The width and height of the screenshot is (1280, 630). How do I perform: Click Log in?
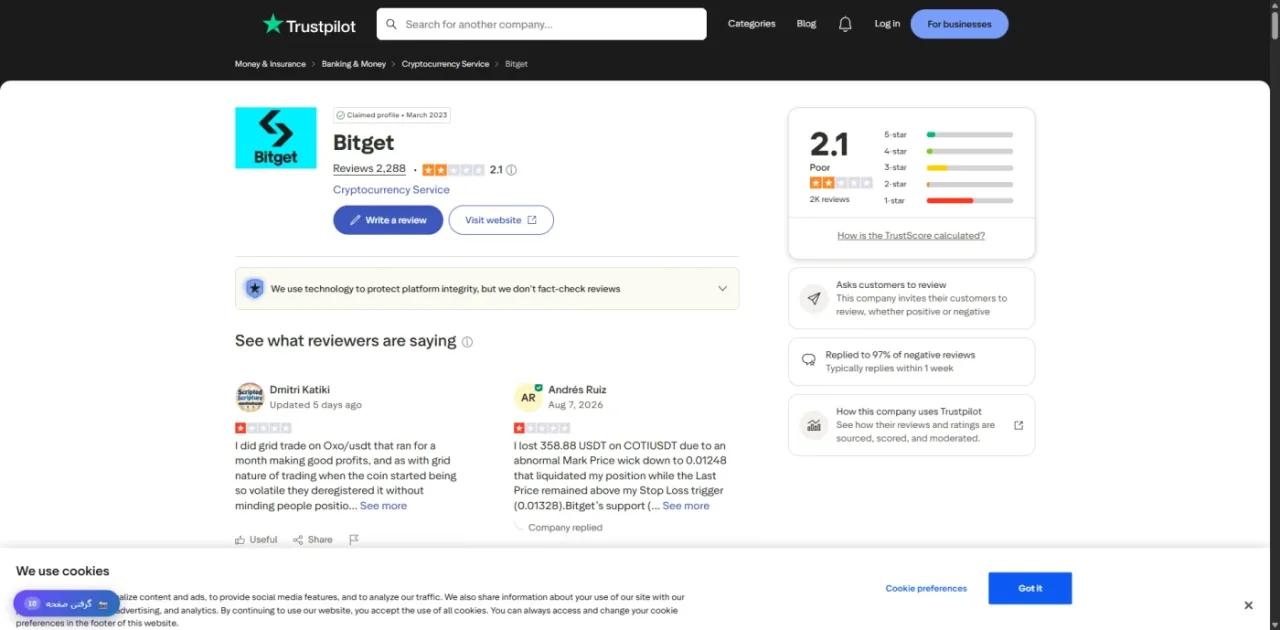[887, 24]
